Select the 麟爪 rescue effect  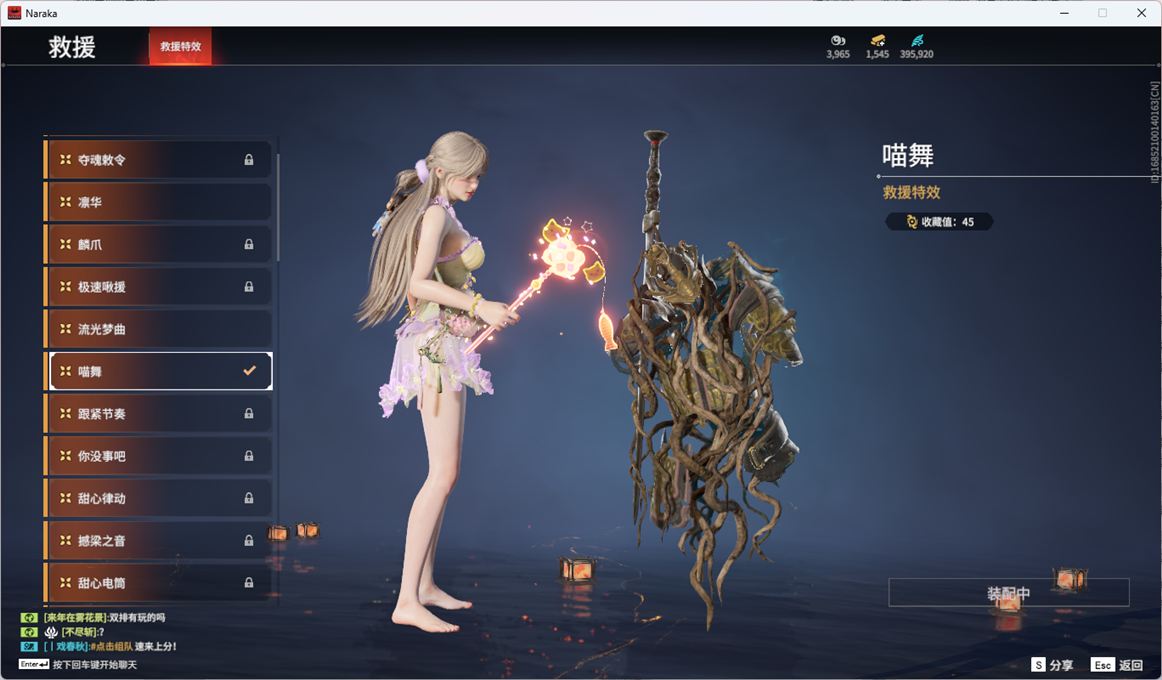pyautogui.click(x=159, y=244)
